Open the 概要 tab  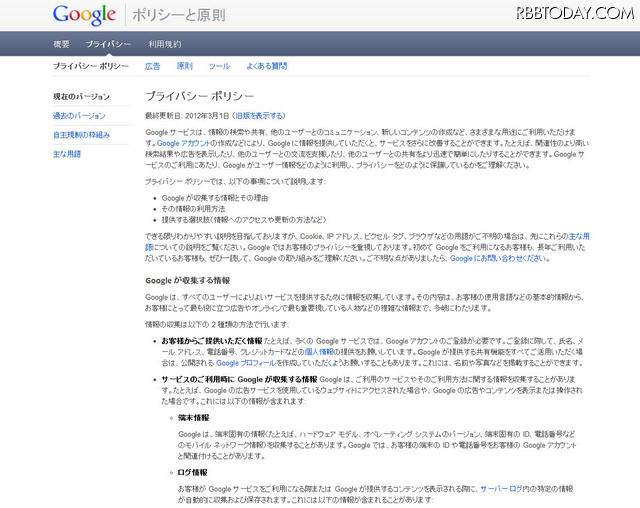pos(61,44)
